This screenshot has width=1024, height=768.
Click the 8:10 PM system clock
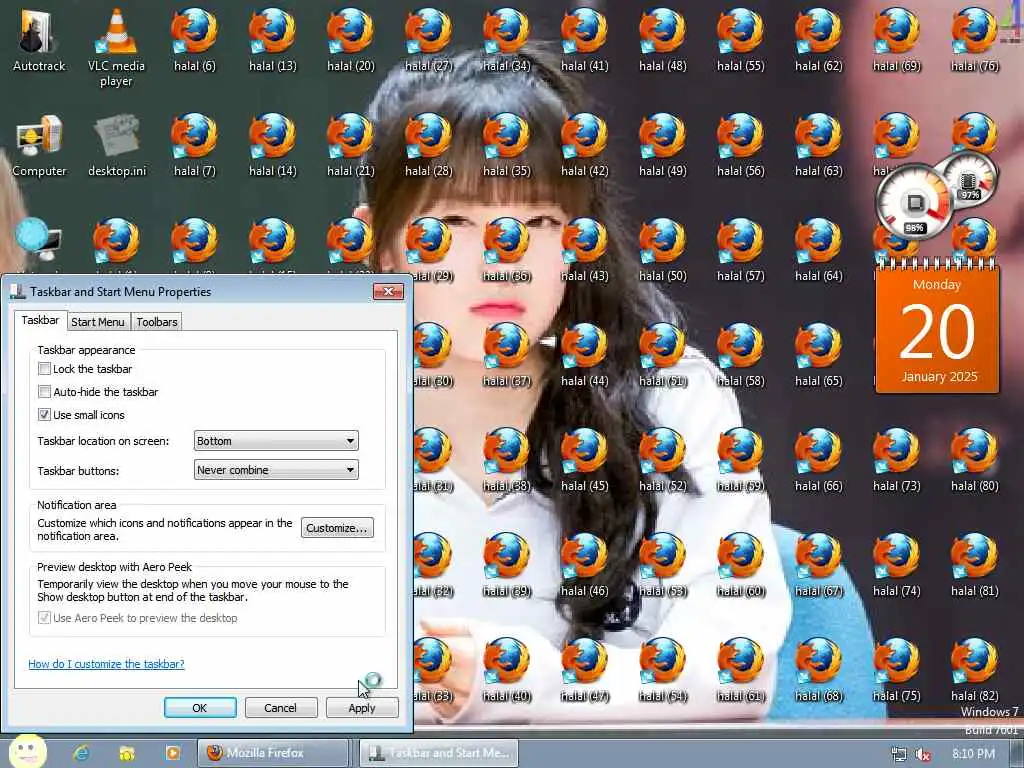973,754
